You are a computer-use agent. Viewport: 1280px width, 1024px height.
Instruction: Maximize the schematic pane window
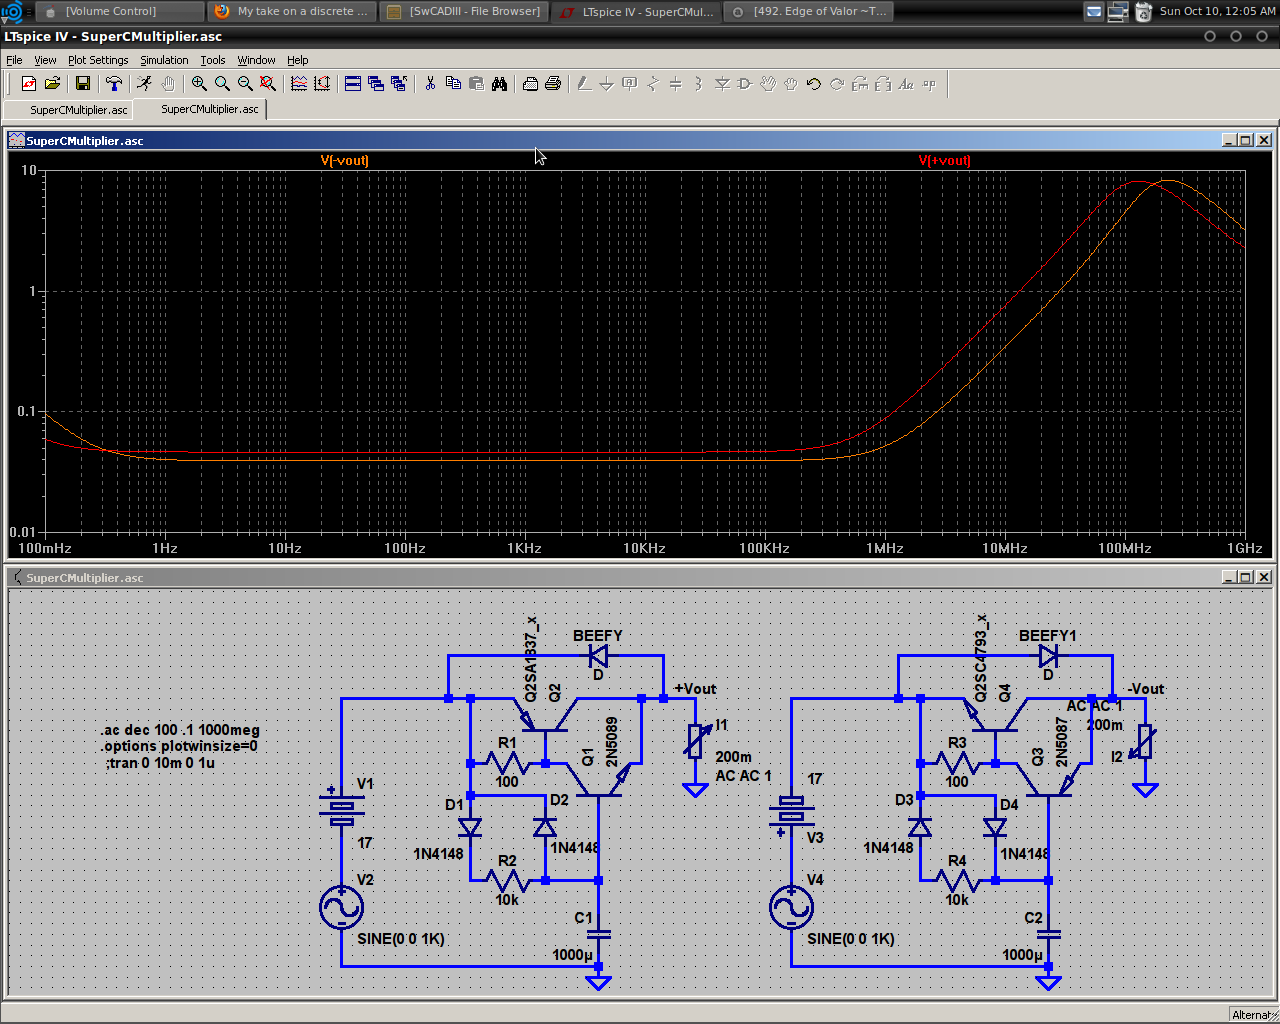point(1245,577)
